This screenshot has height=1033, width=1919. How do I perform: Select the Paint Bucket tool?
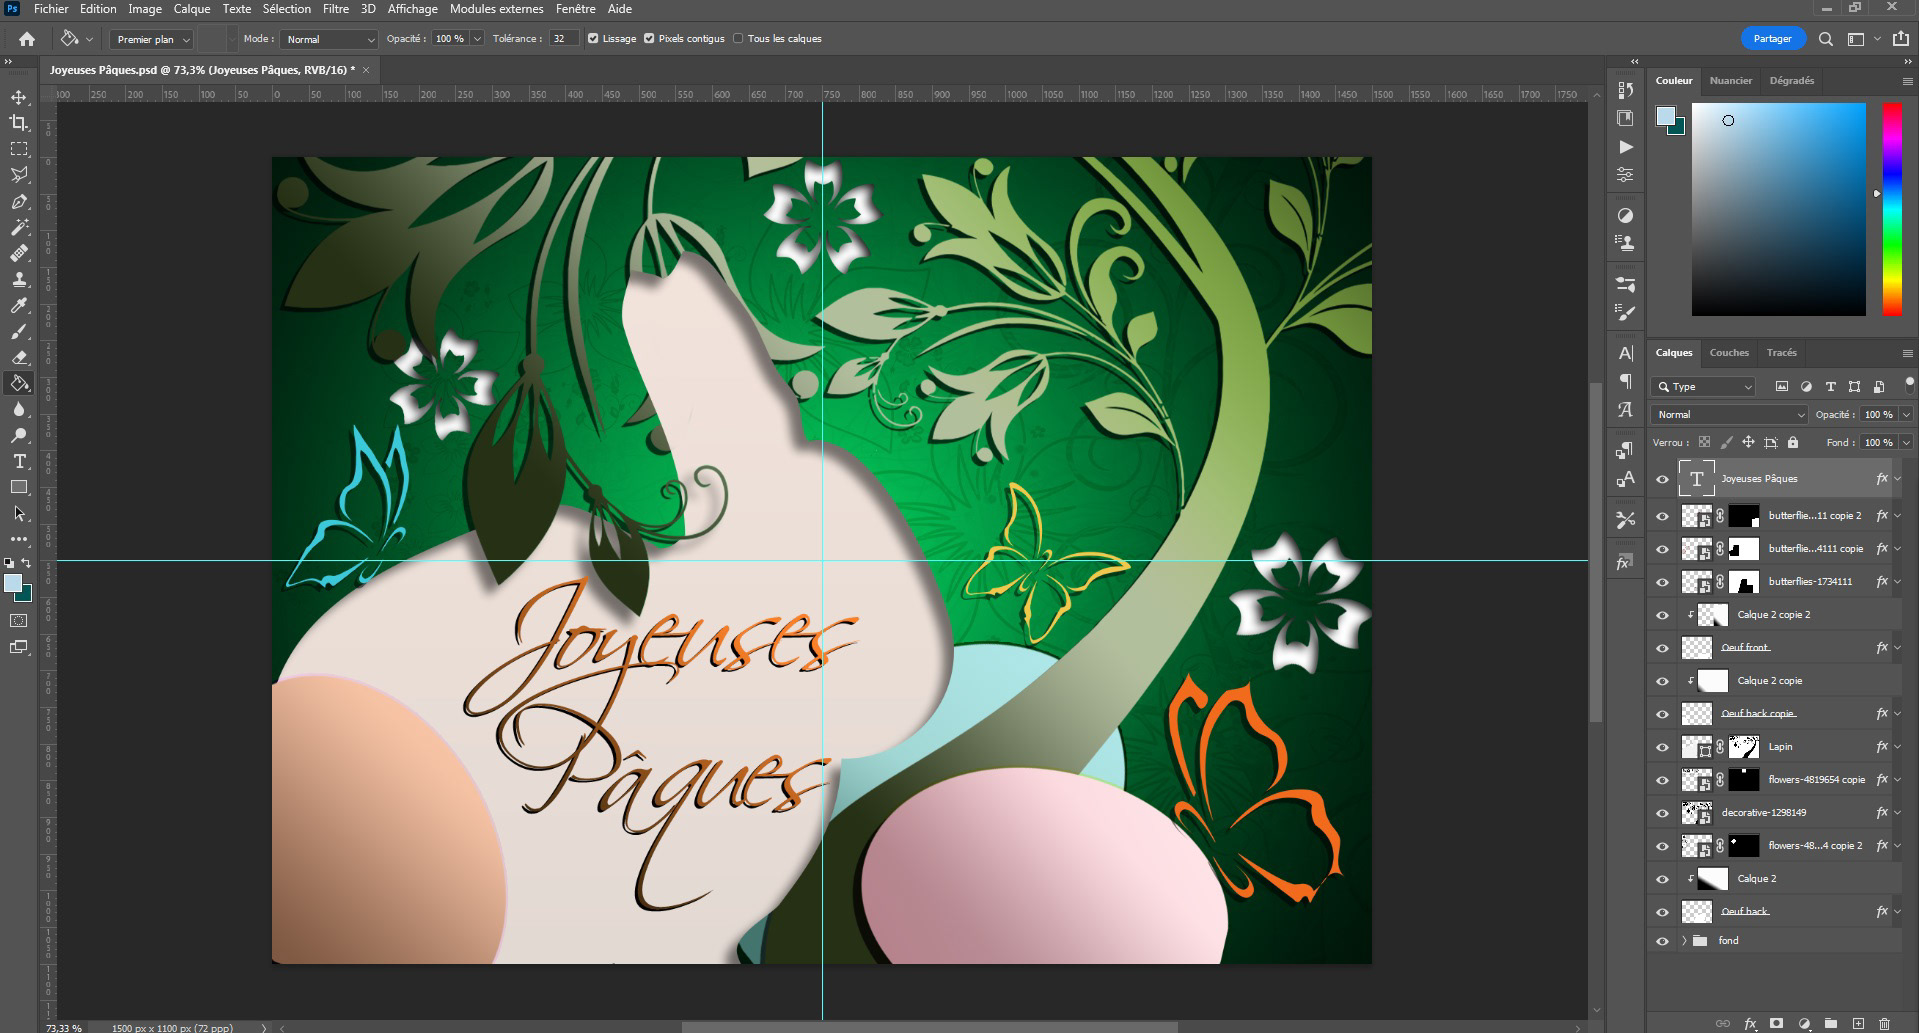19,383
